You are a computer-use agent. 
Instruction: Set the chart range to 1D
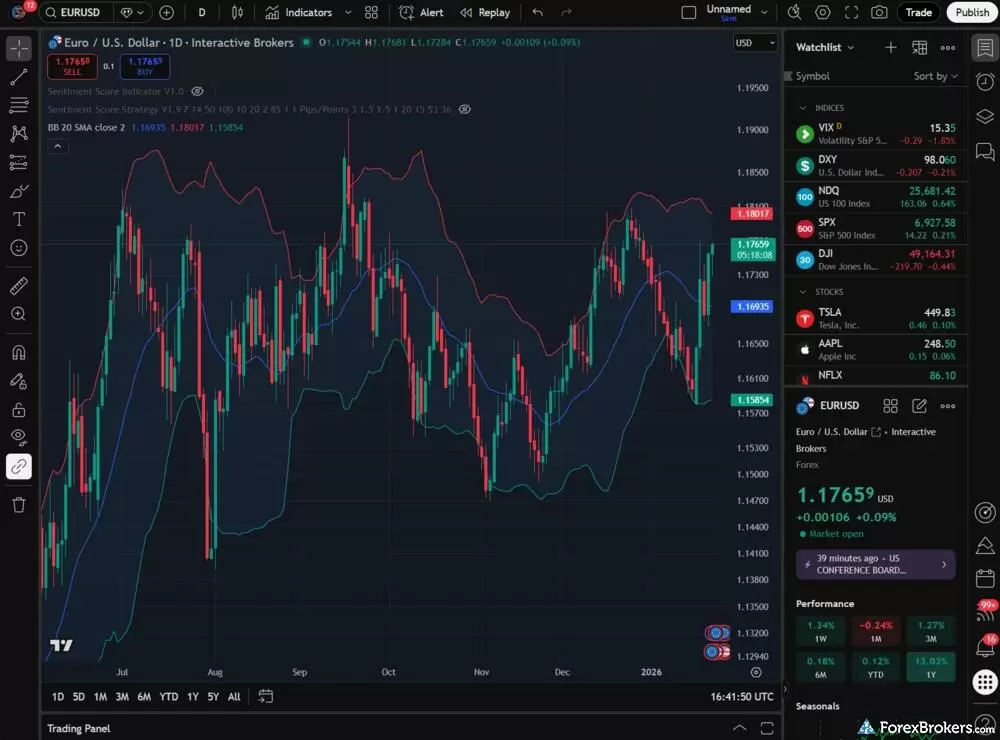coord(58,697)
